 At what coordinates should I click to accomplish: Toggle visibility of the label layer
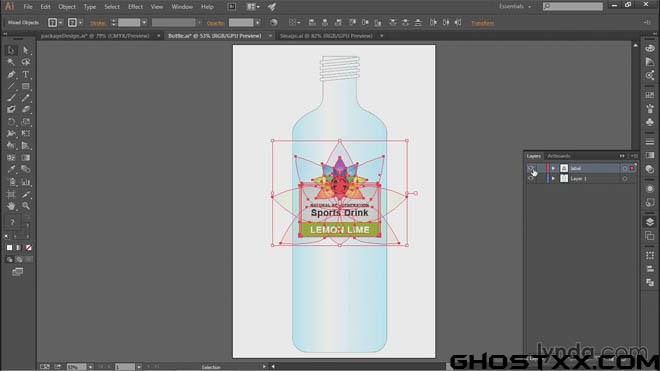tap(530, 168)
